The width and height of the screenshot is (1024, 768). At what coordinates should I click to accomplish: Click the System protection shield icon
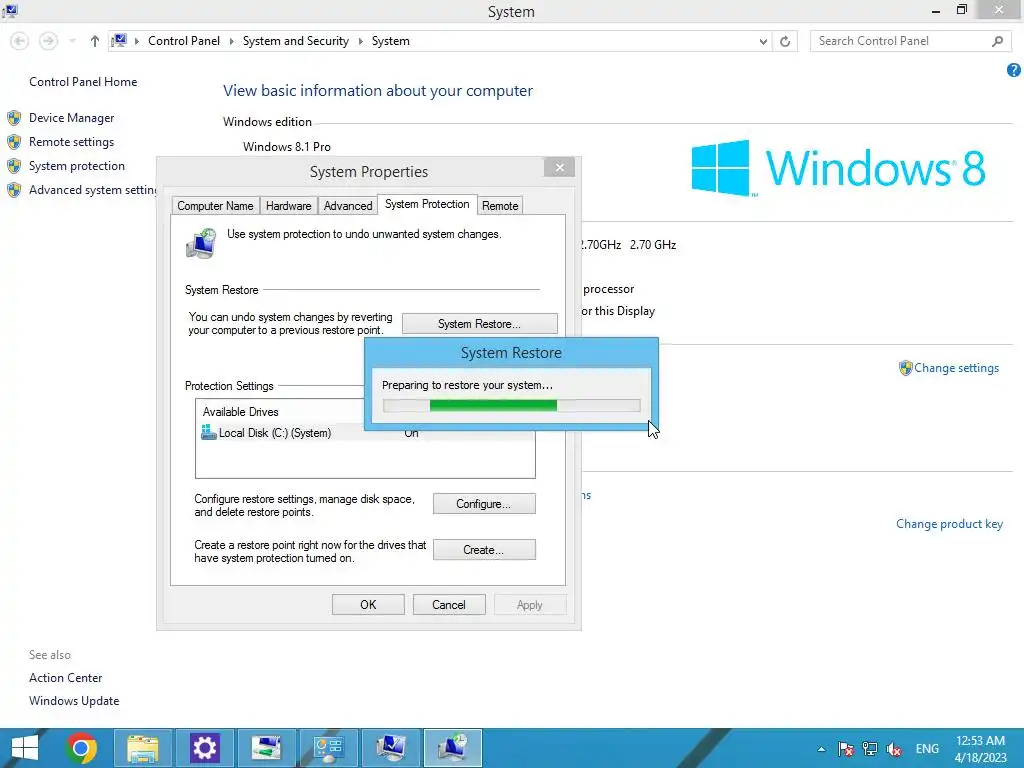click(14, 166)
